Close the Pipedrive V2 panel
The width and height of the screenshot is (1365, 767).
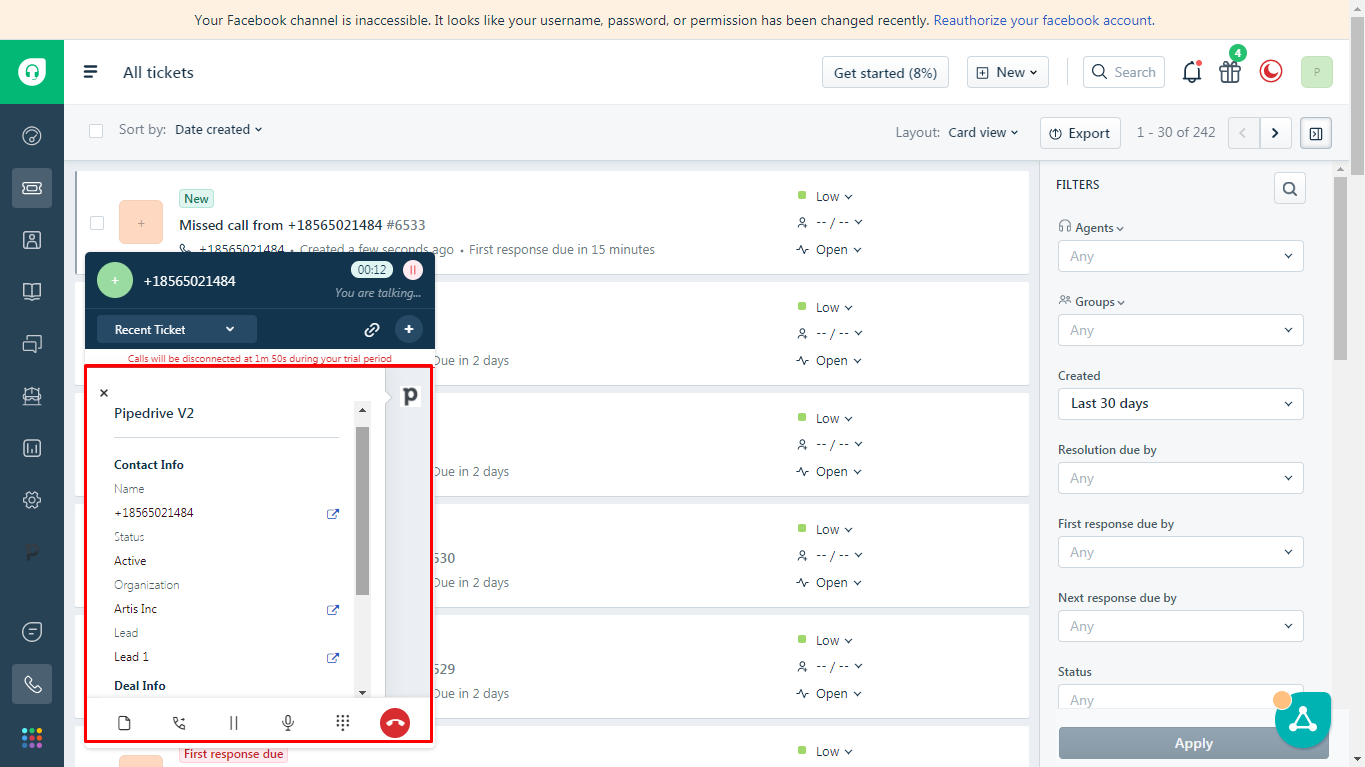tap(104, 393)
